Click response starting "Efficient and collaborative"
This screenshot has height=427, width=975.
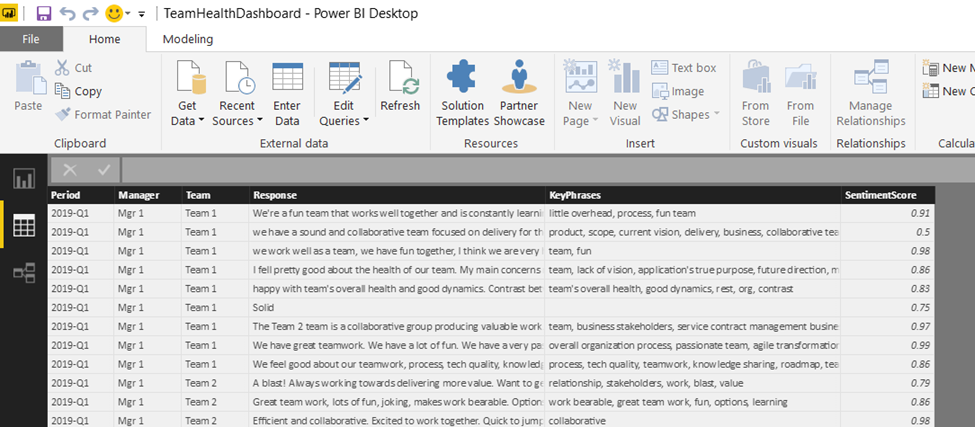point(397,421)
